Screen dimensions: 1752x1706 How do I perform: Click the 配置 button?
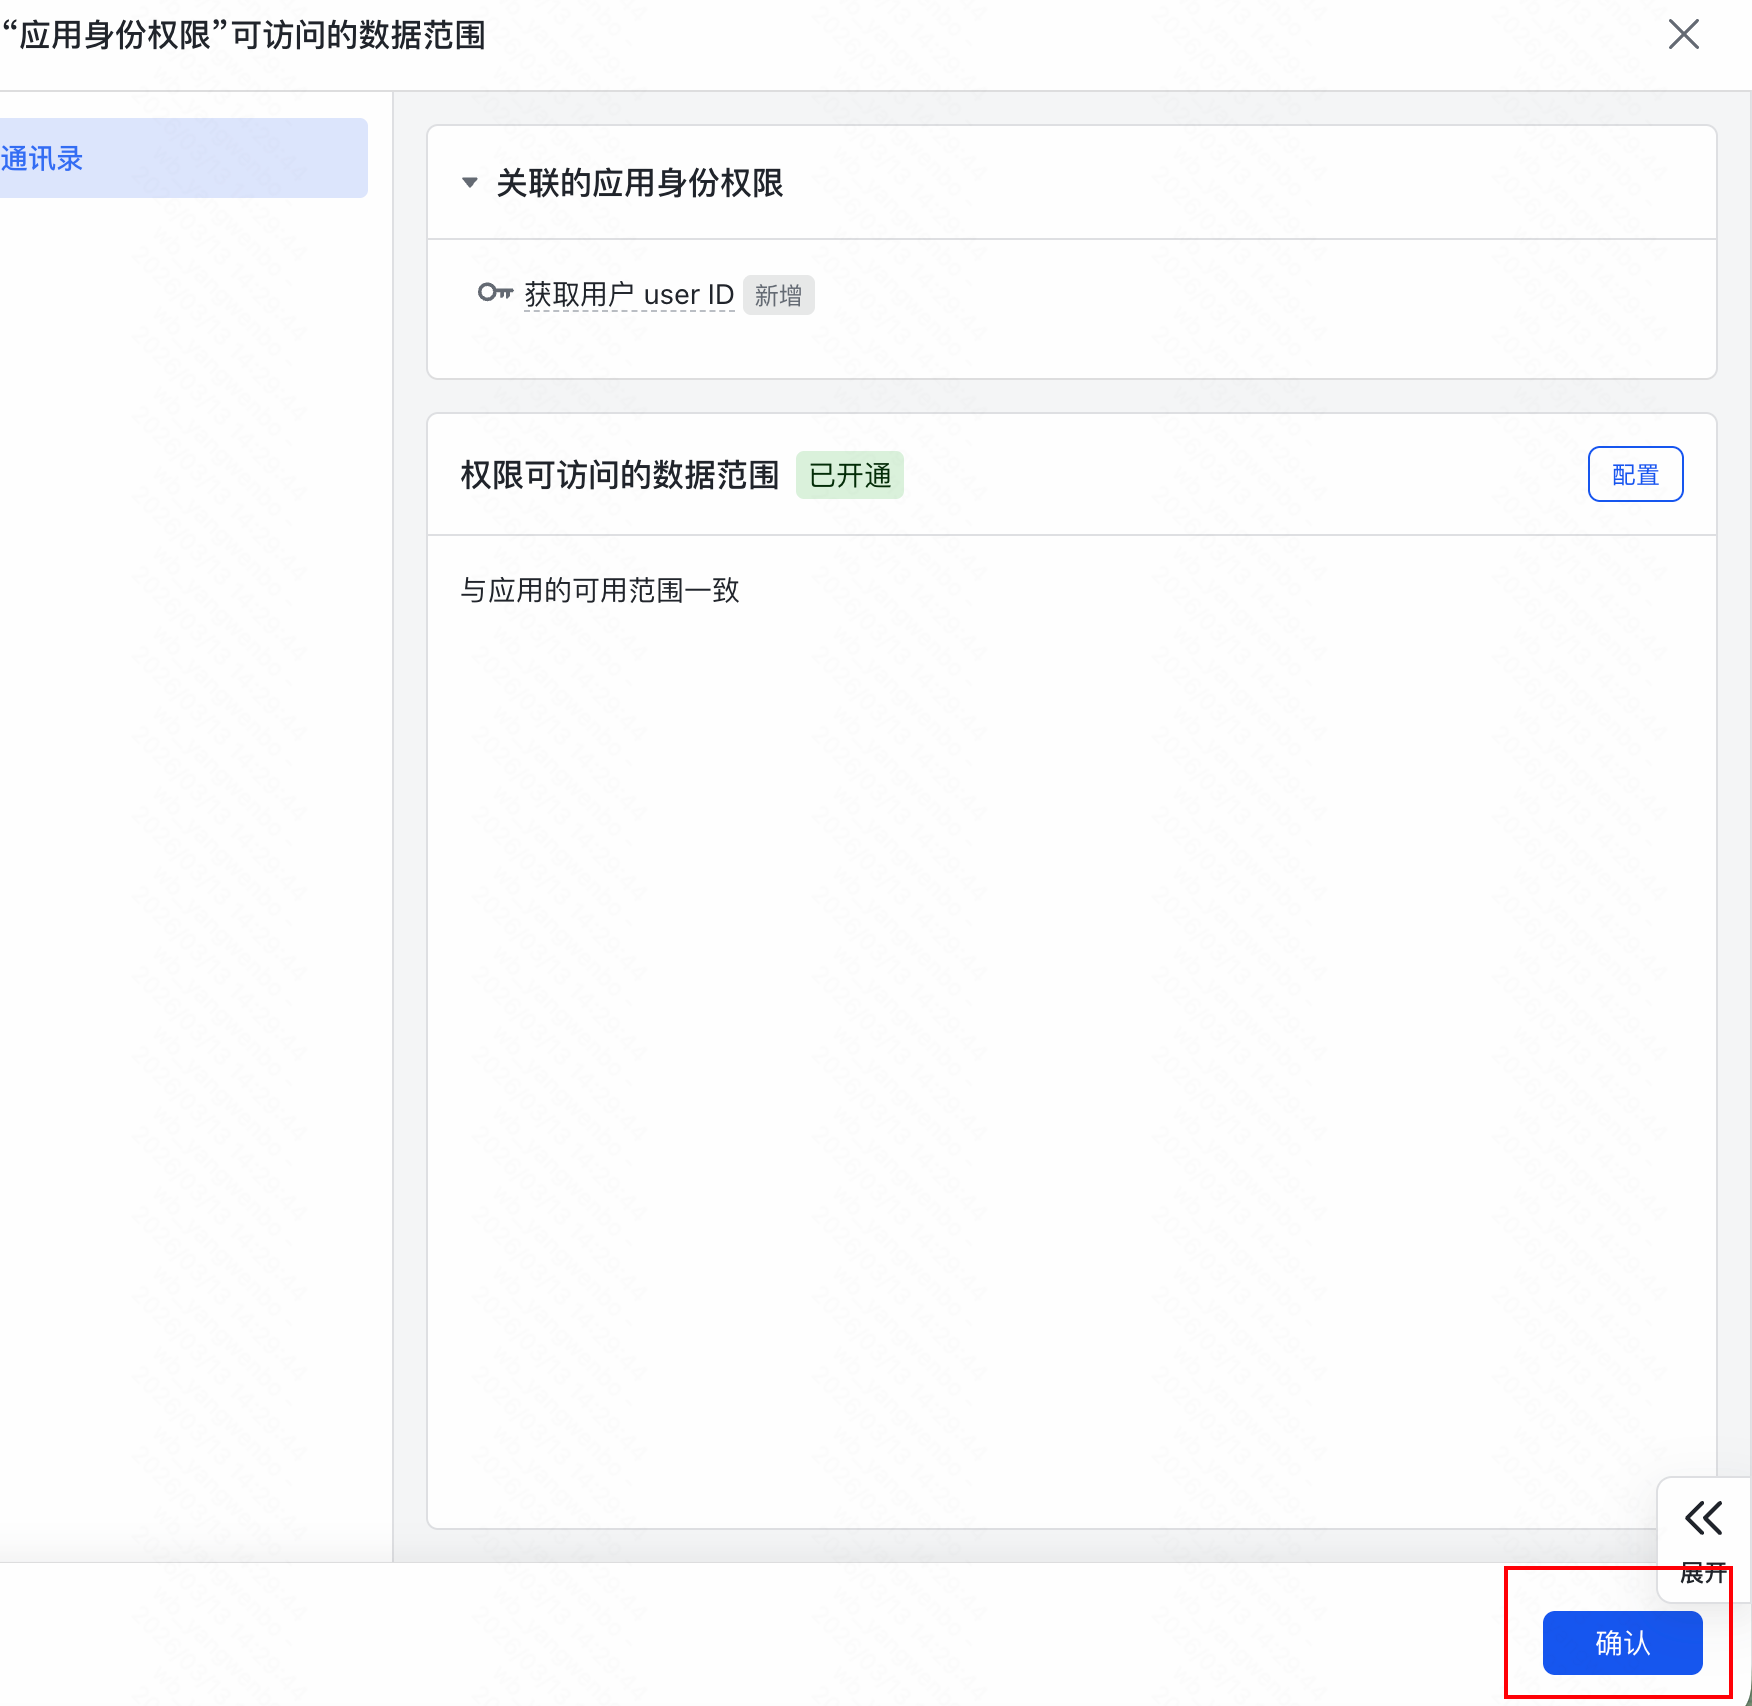pos(1635,474)
